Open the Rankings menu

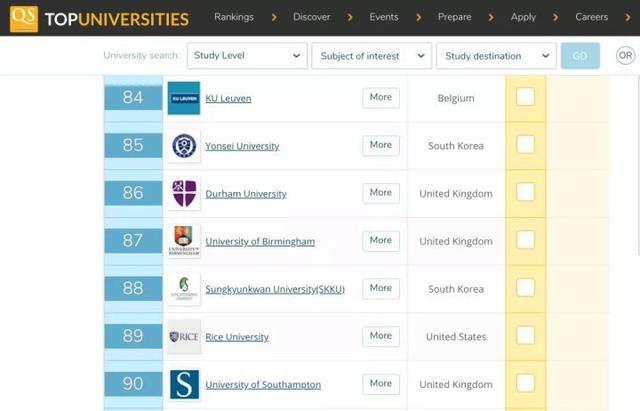pyautogui.click(x=234, y=17)
